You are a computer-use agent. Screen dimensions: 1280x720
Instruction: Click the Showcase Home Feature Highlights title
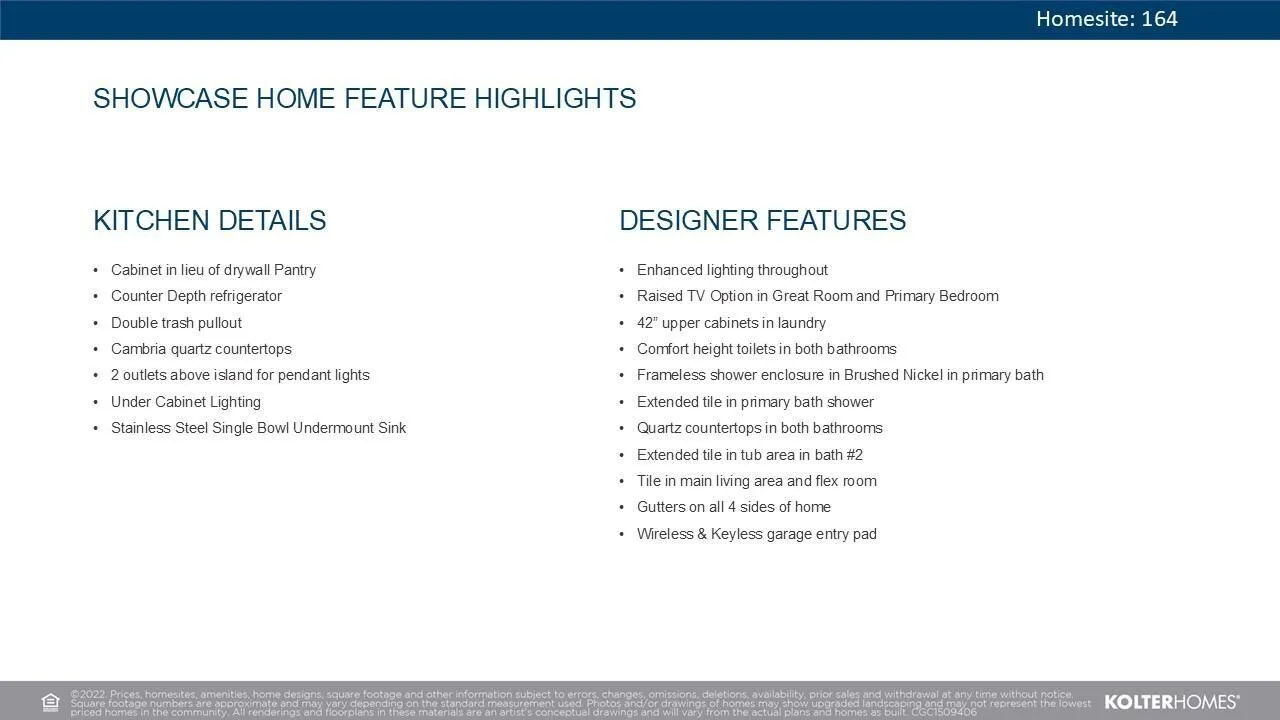364,99
